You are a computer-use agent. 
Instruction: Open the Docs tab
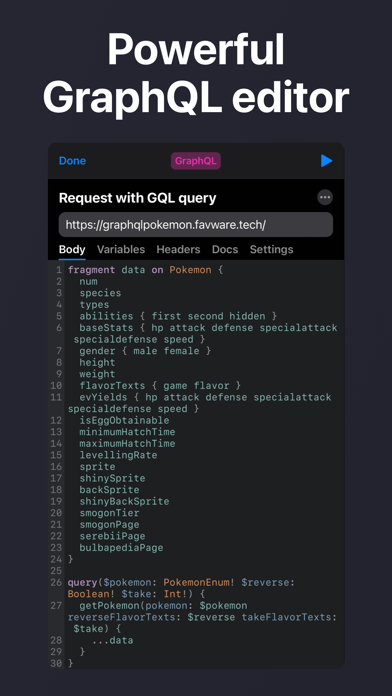[x=225, y=249]
